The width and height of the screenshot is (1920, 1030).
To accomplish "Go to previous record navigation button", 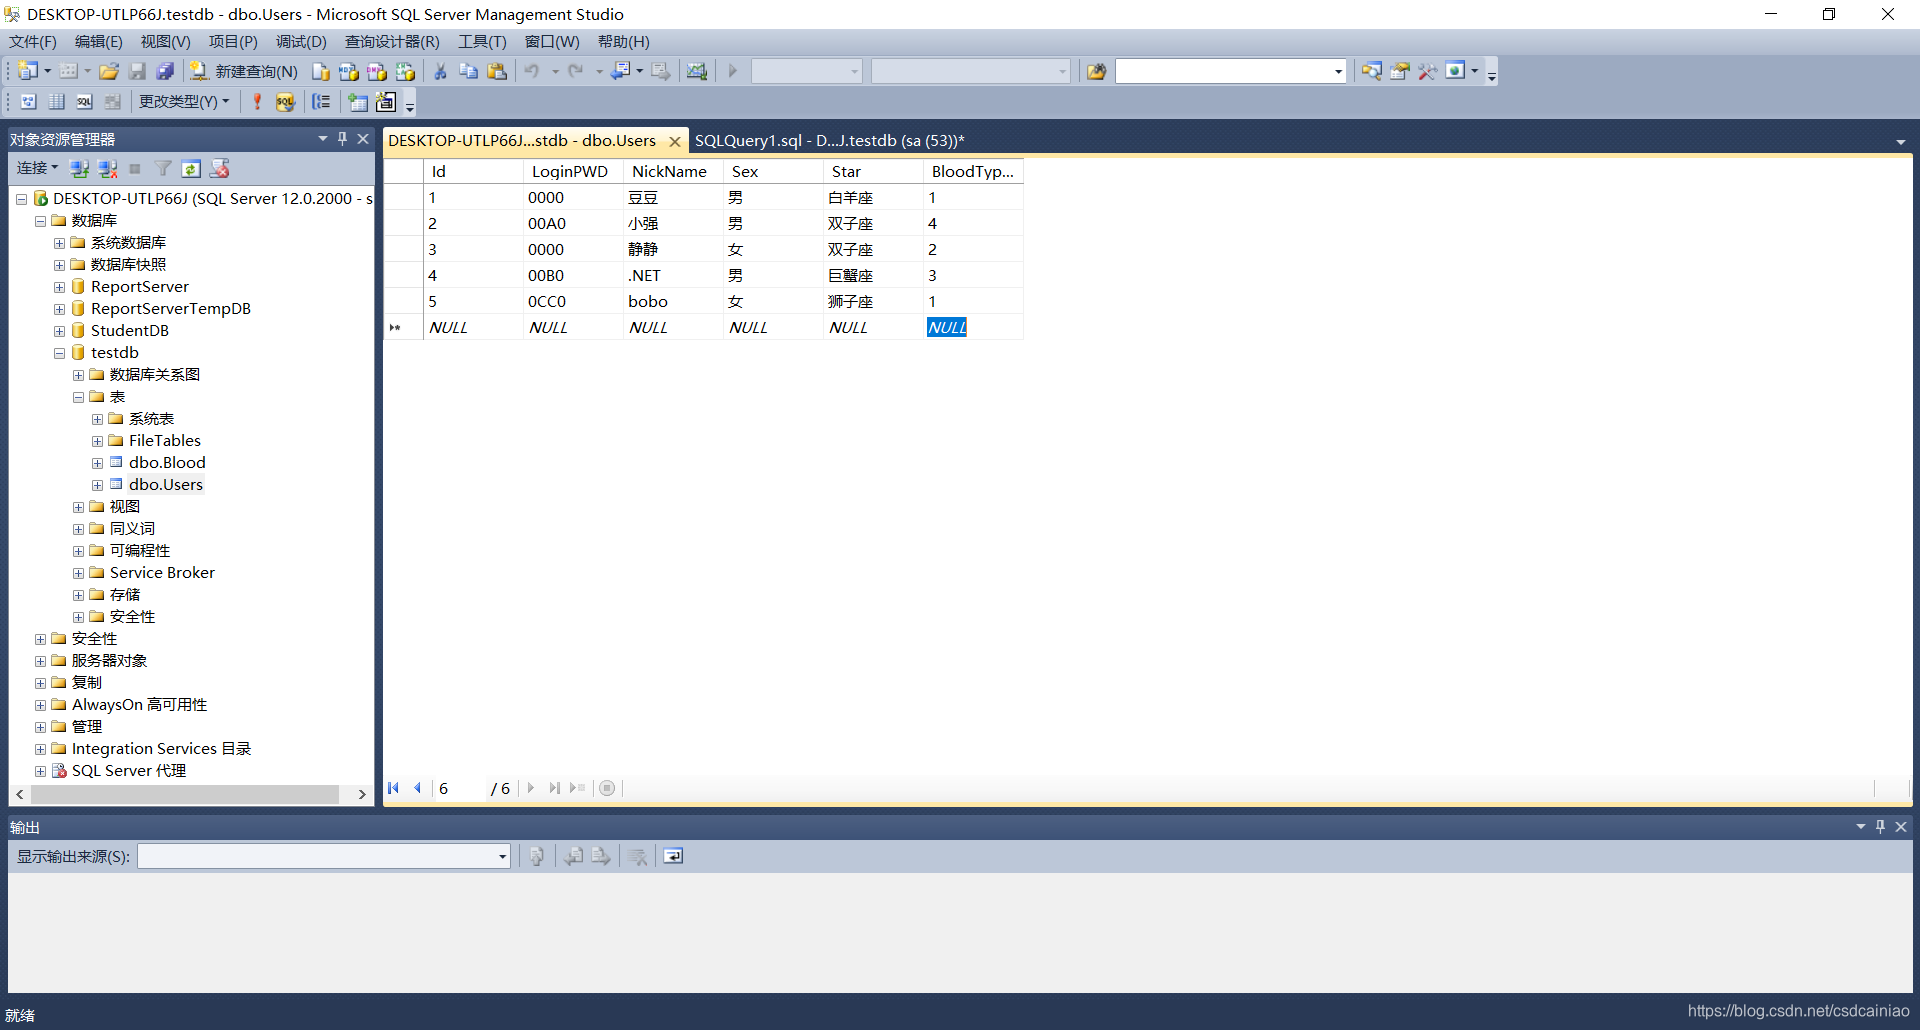I will click(417, 788).
